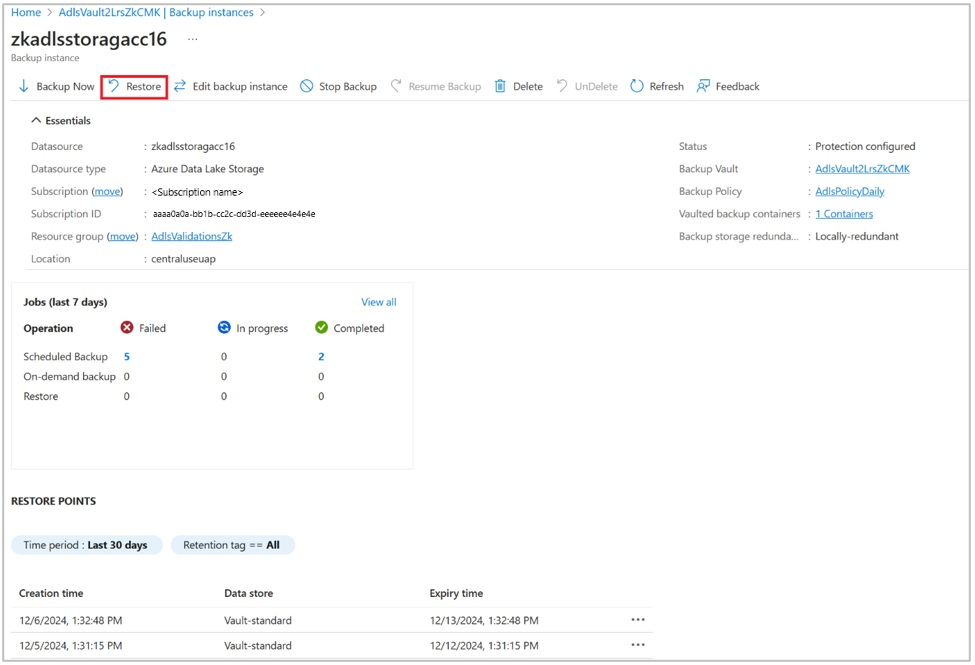Open the 5 failed Scheduled Backup jobs

click(x=127, y=356)
